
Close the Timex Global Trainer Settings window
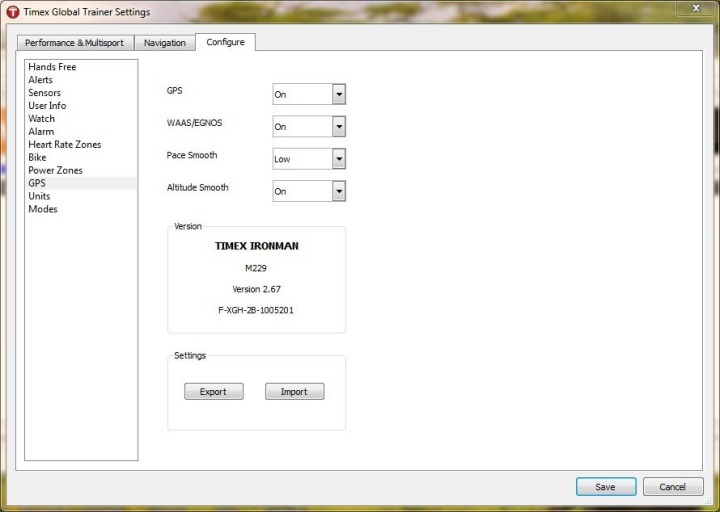point(696,8)
